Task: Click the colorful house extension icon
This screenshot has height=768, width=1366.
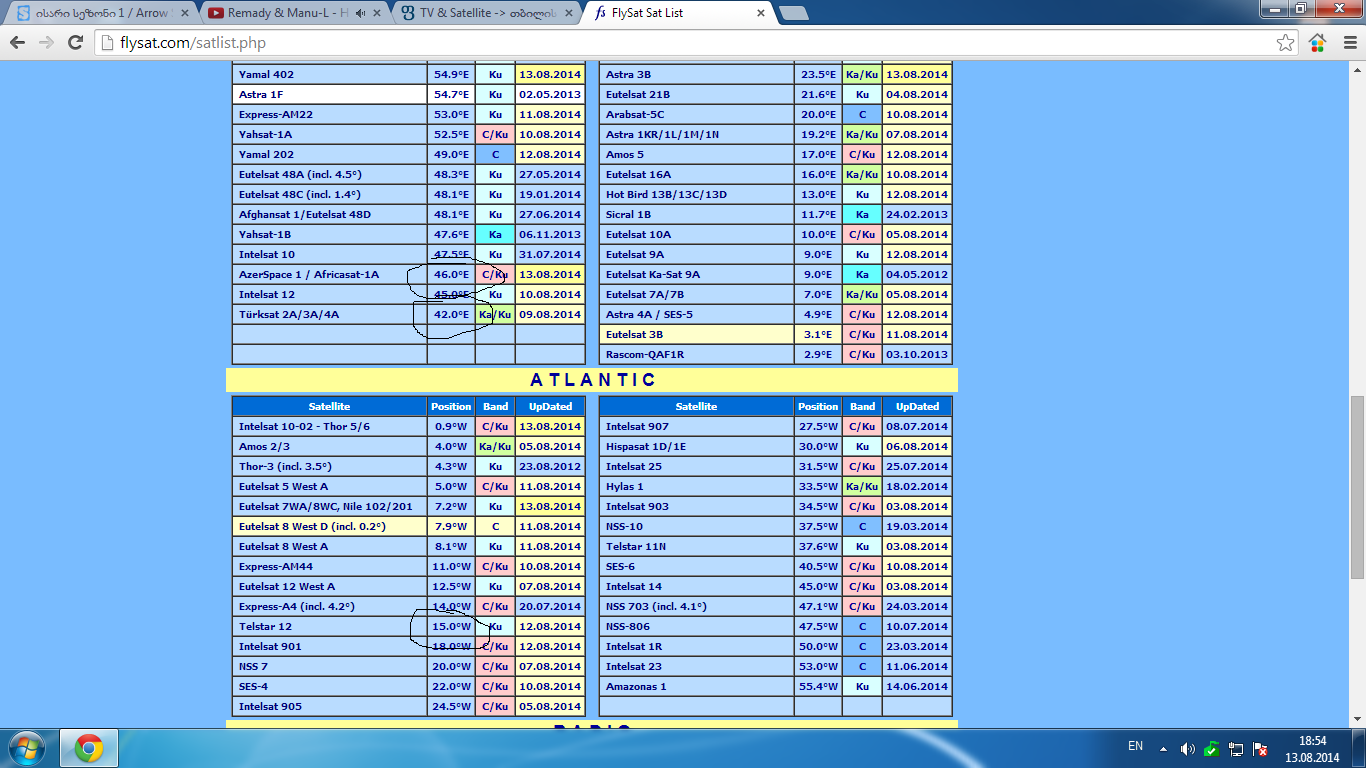Action: 1317,43
